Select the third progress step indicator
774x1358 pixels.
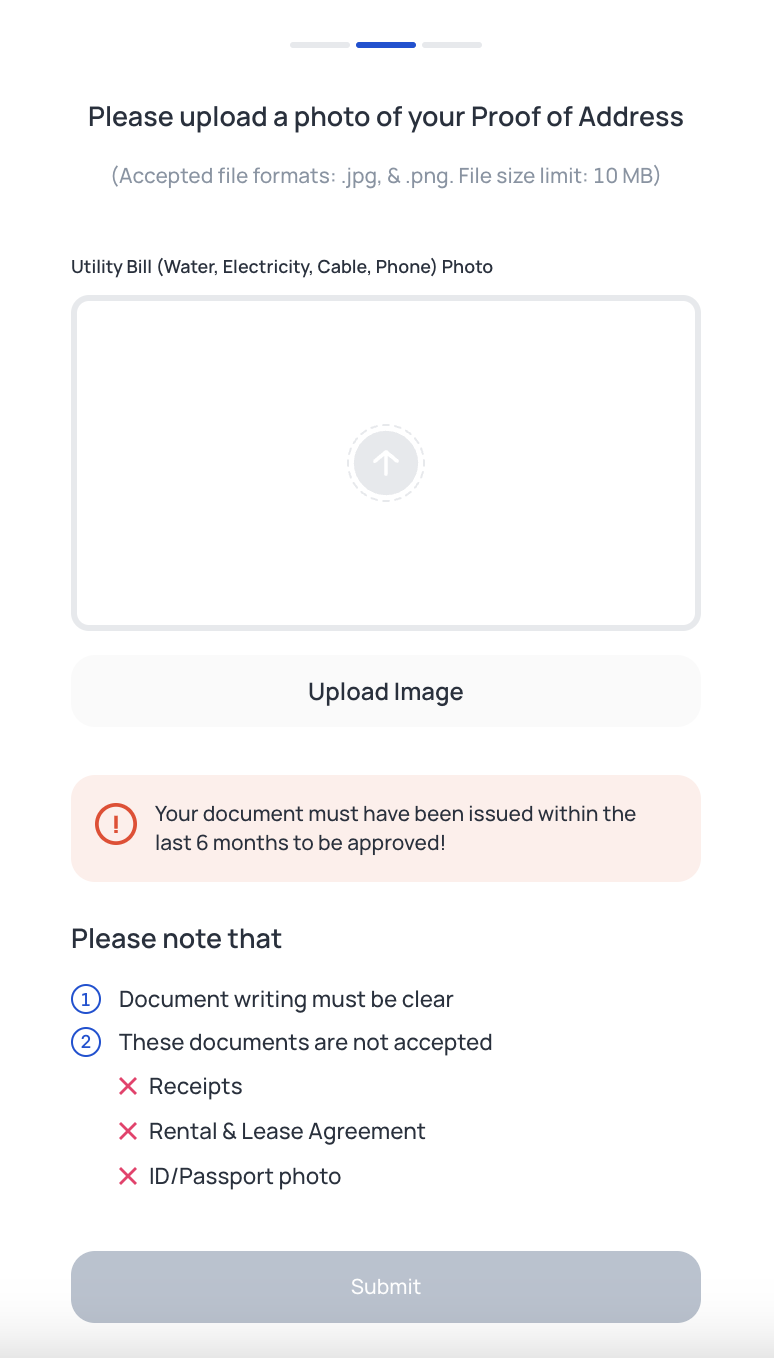pyautogui.click(x=452, y=45)
